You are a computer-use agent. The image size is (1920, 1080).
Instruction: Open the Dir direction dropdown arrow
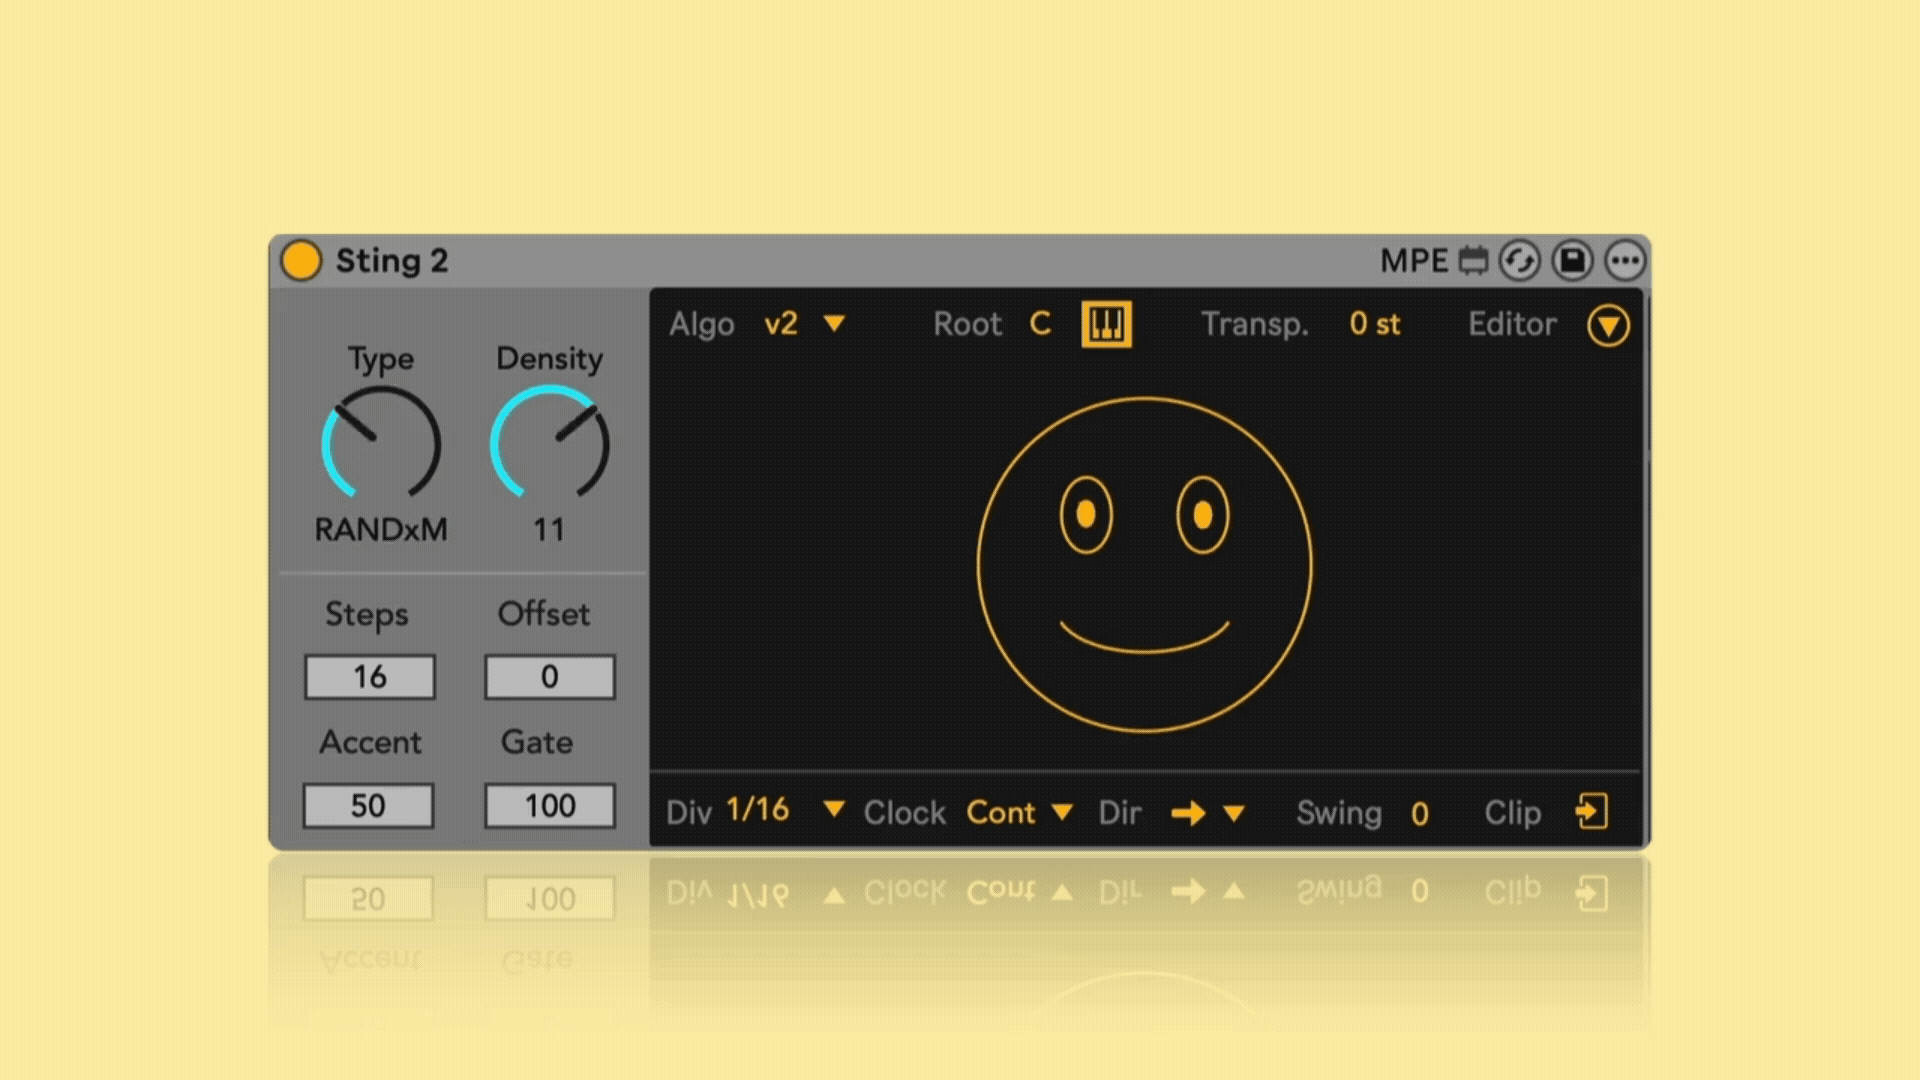[1234, 813]
